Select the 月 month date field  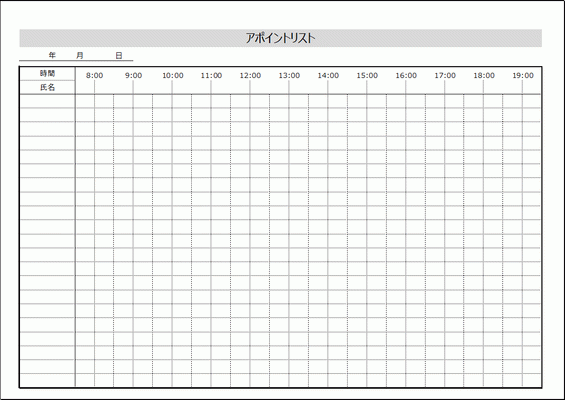coord(80,55)
